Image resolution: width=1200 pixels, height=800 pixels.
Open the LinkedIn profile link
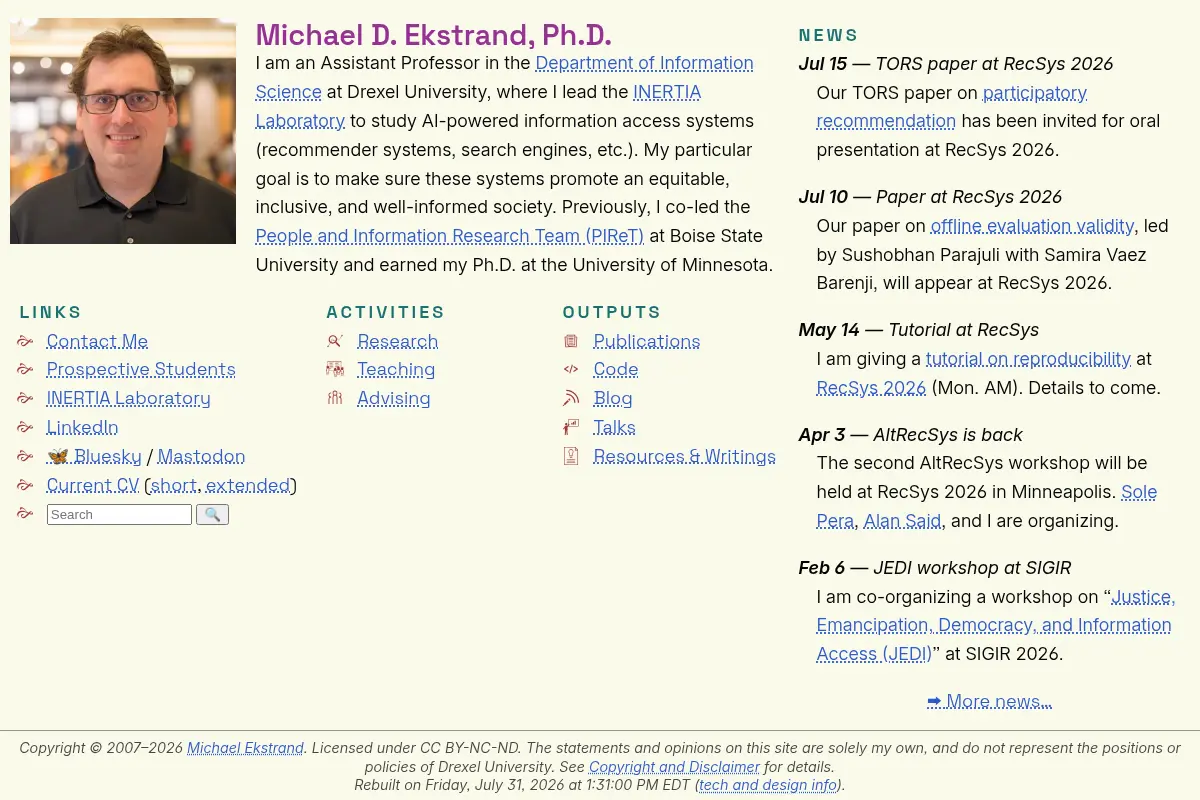(x=82, y=427)
